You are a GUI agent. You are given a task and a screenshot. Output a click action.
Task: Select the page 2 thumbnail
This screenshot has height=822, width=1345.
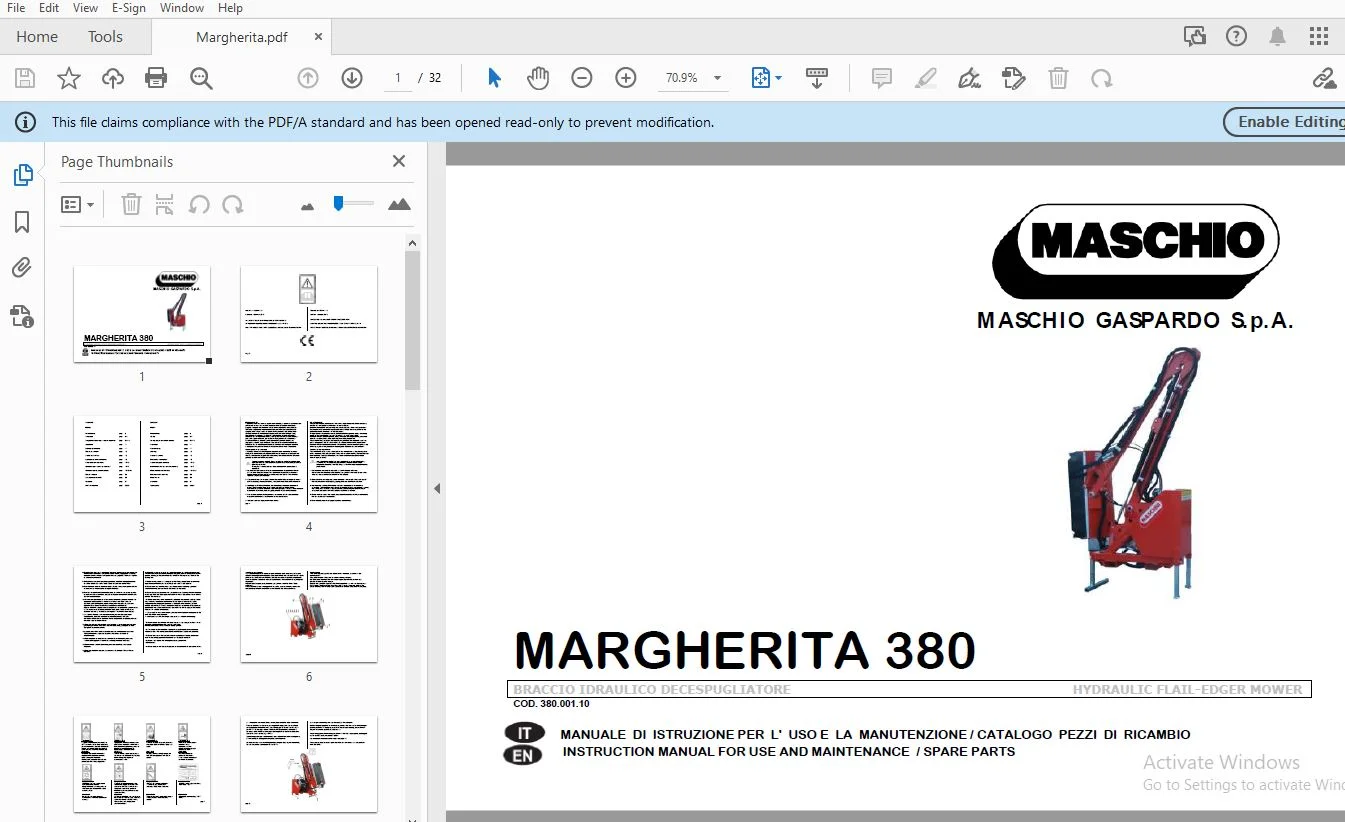(x=309, y=314)
